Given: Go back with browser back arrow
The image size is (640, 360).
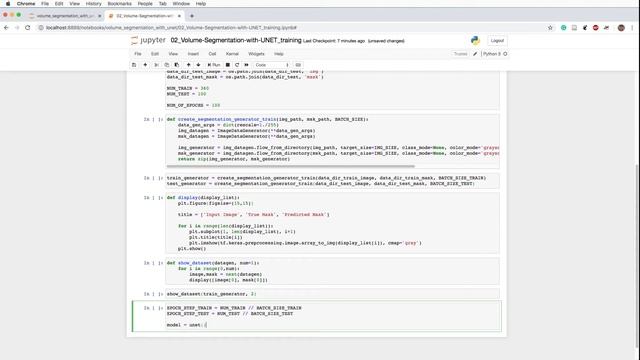Looking at the screenshot, I should tap(6, 28).
